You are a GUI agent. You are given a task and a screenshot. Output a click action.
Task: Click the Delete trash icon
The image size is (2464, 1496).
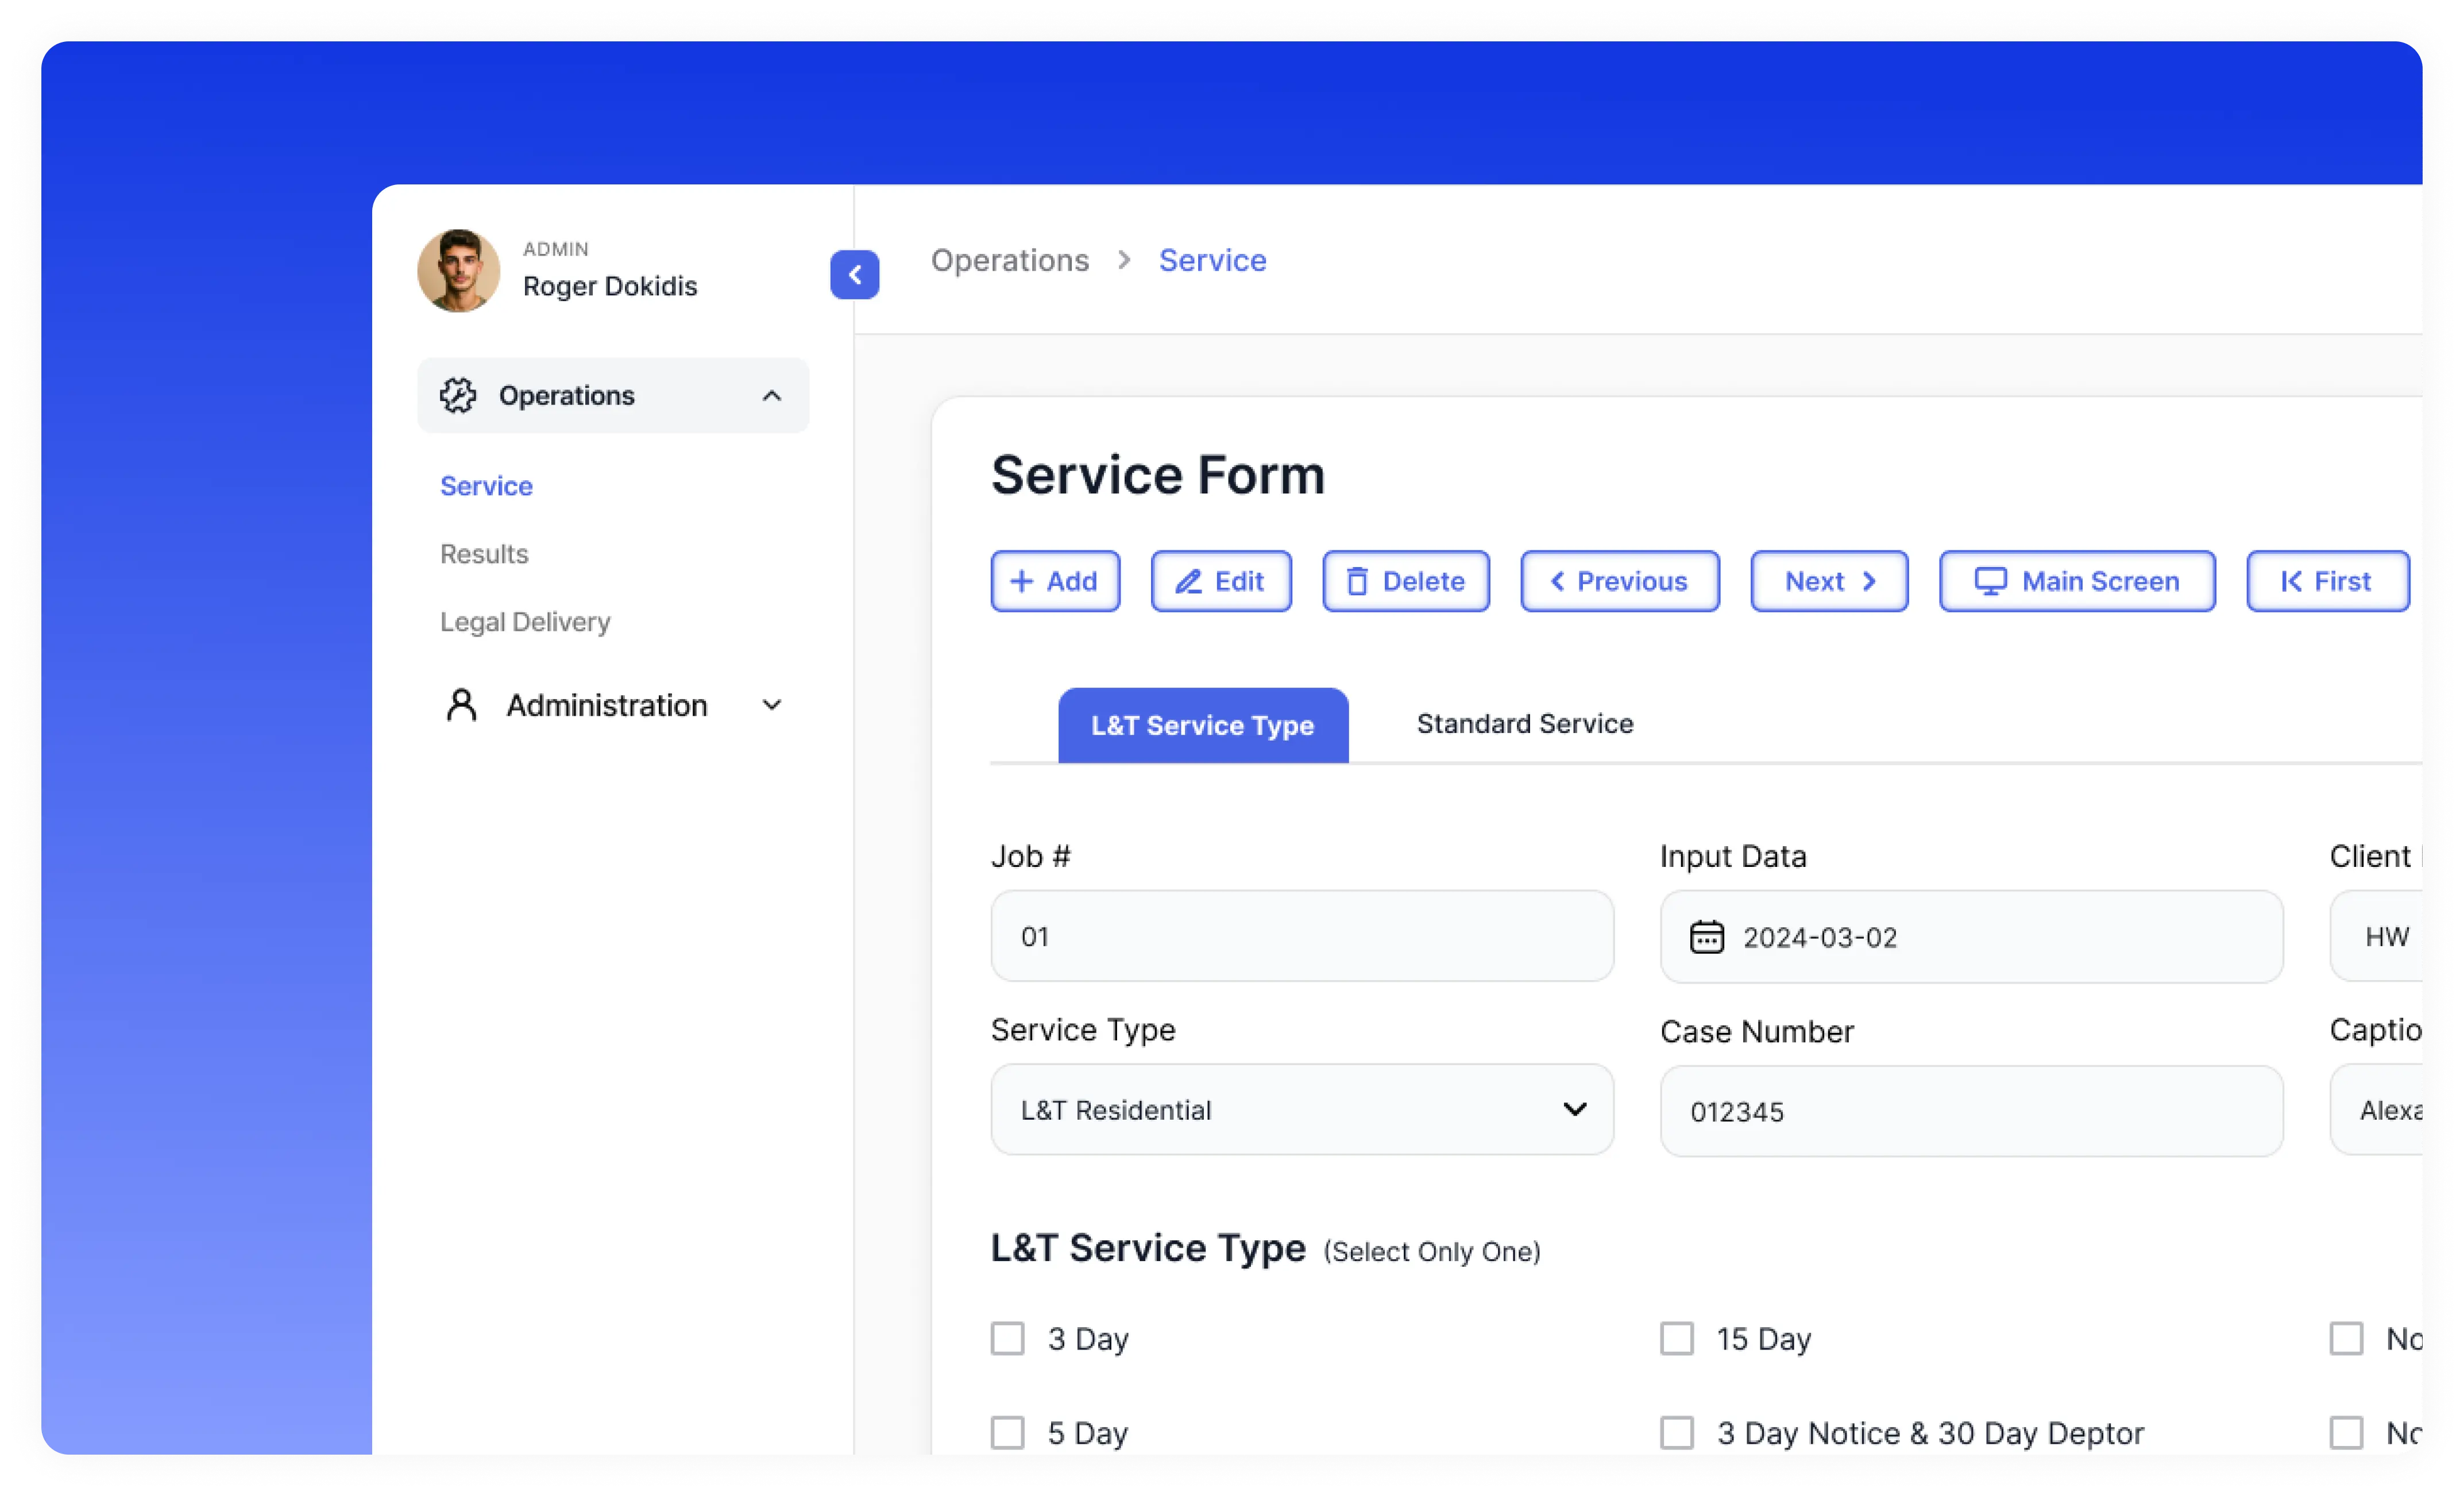pyautogui.click(x=1358, y=581)
